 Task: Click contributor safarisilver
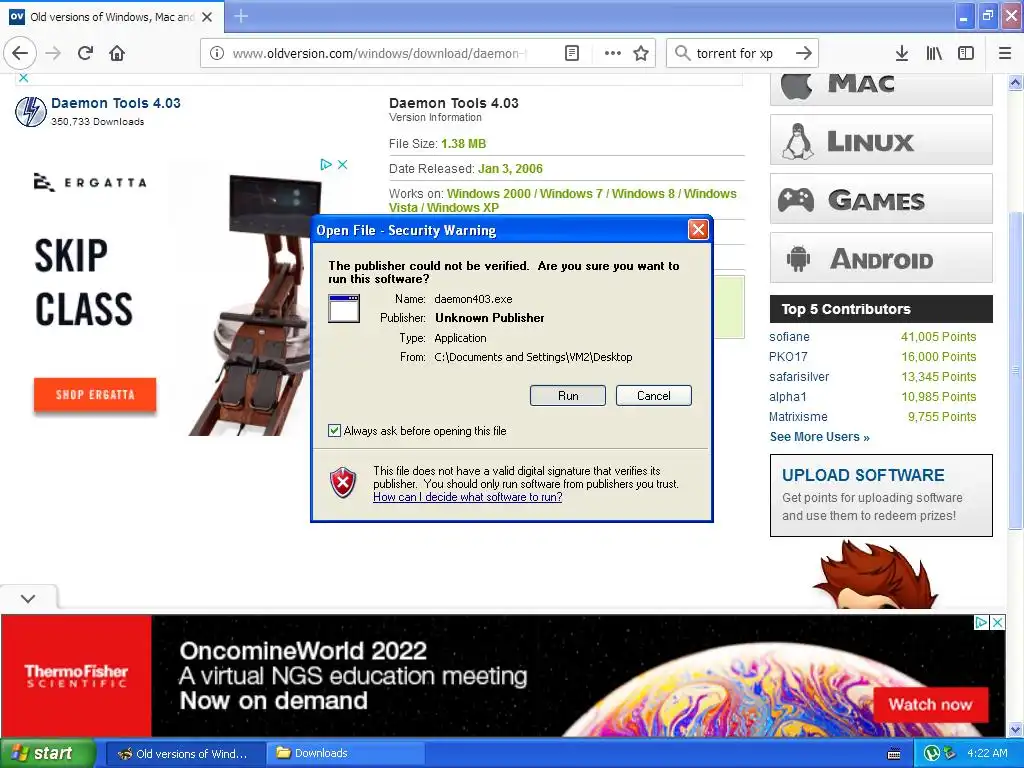(x=799, y=377)
